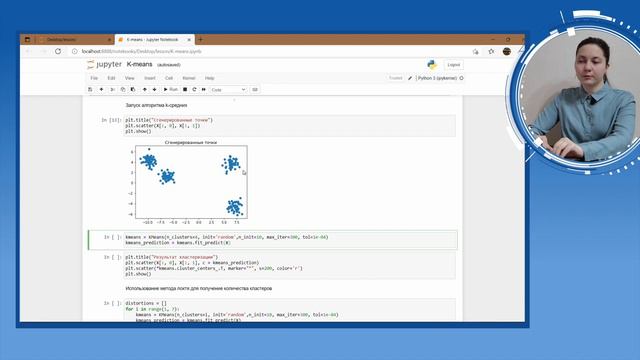
Task: Click the elbow method markdown text
Action: click(x=199, y=289)
